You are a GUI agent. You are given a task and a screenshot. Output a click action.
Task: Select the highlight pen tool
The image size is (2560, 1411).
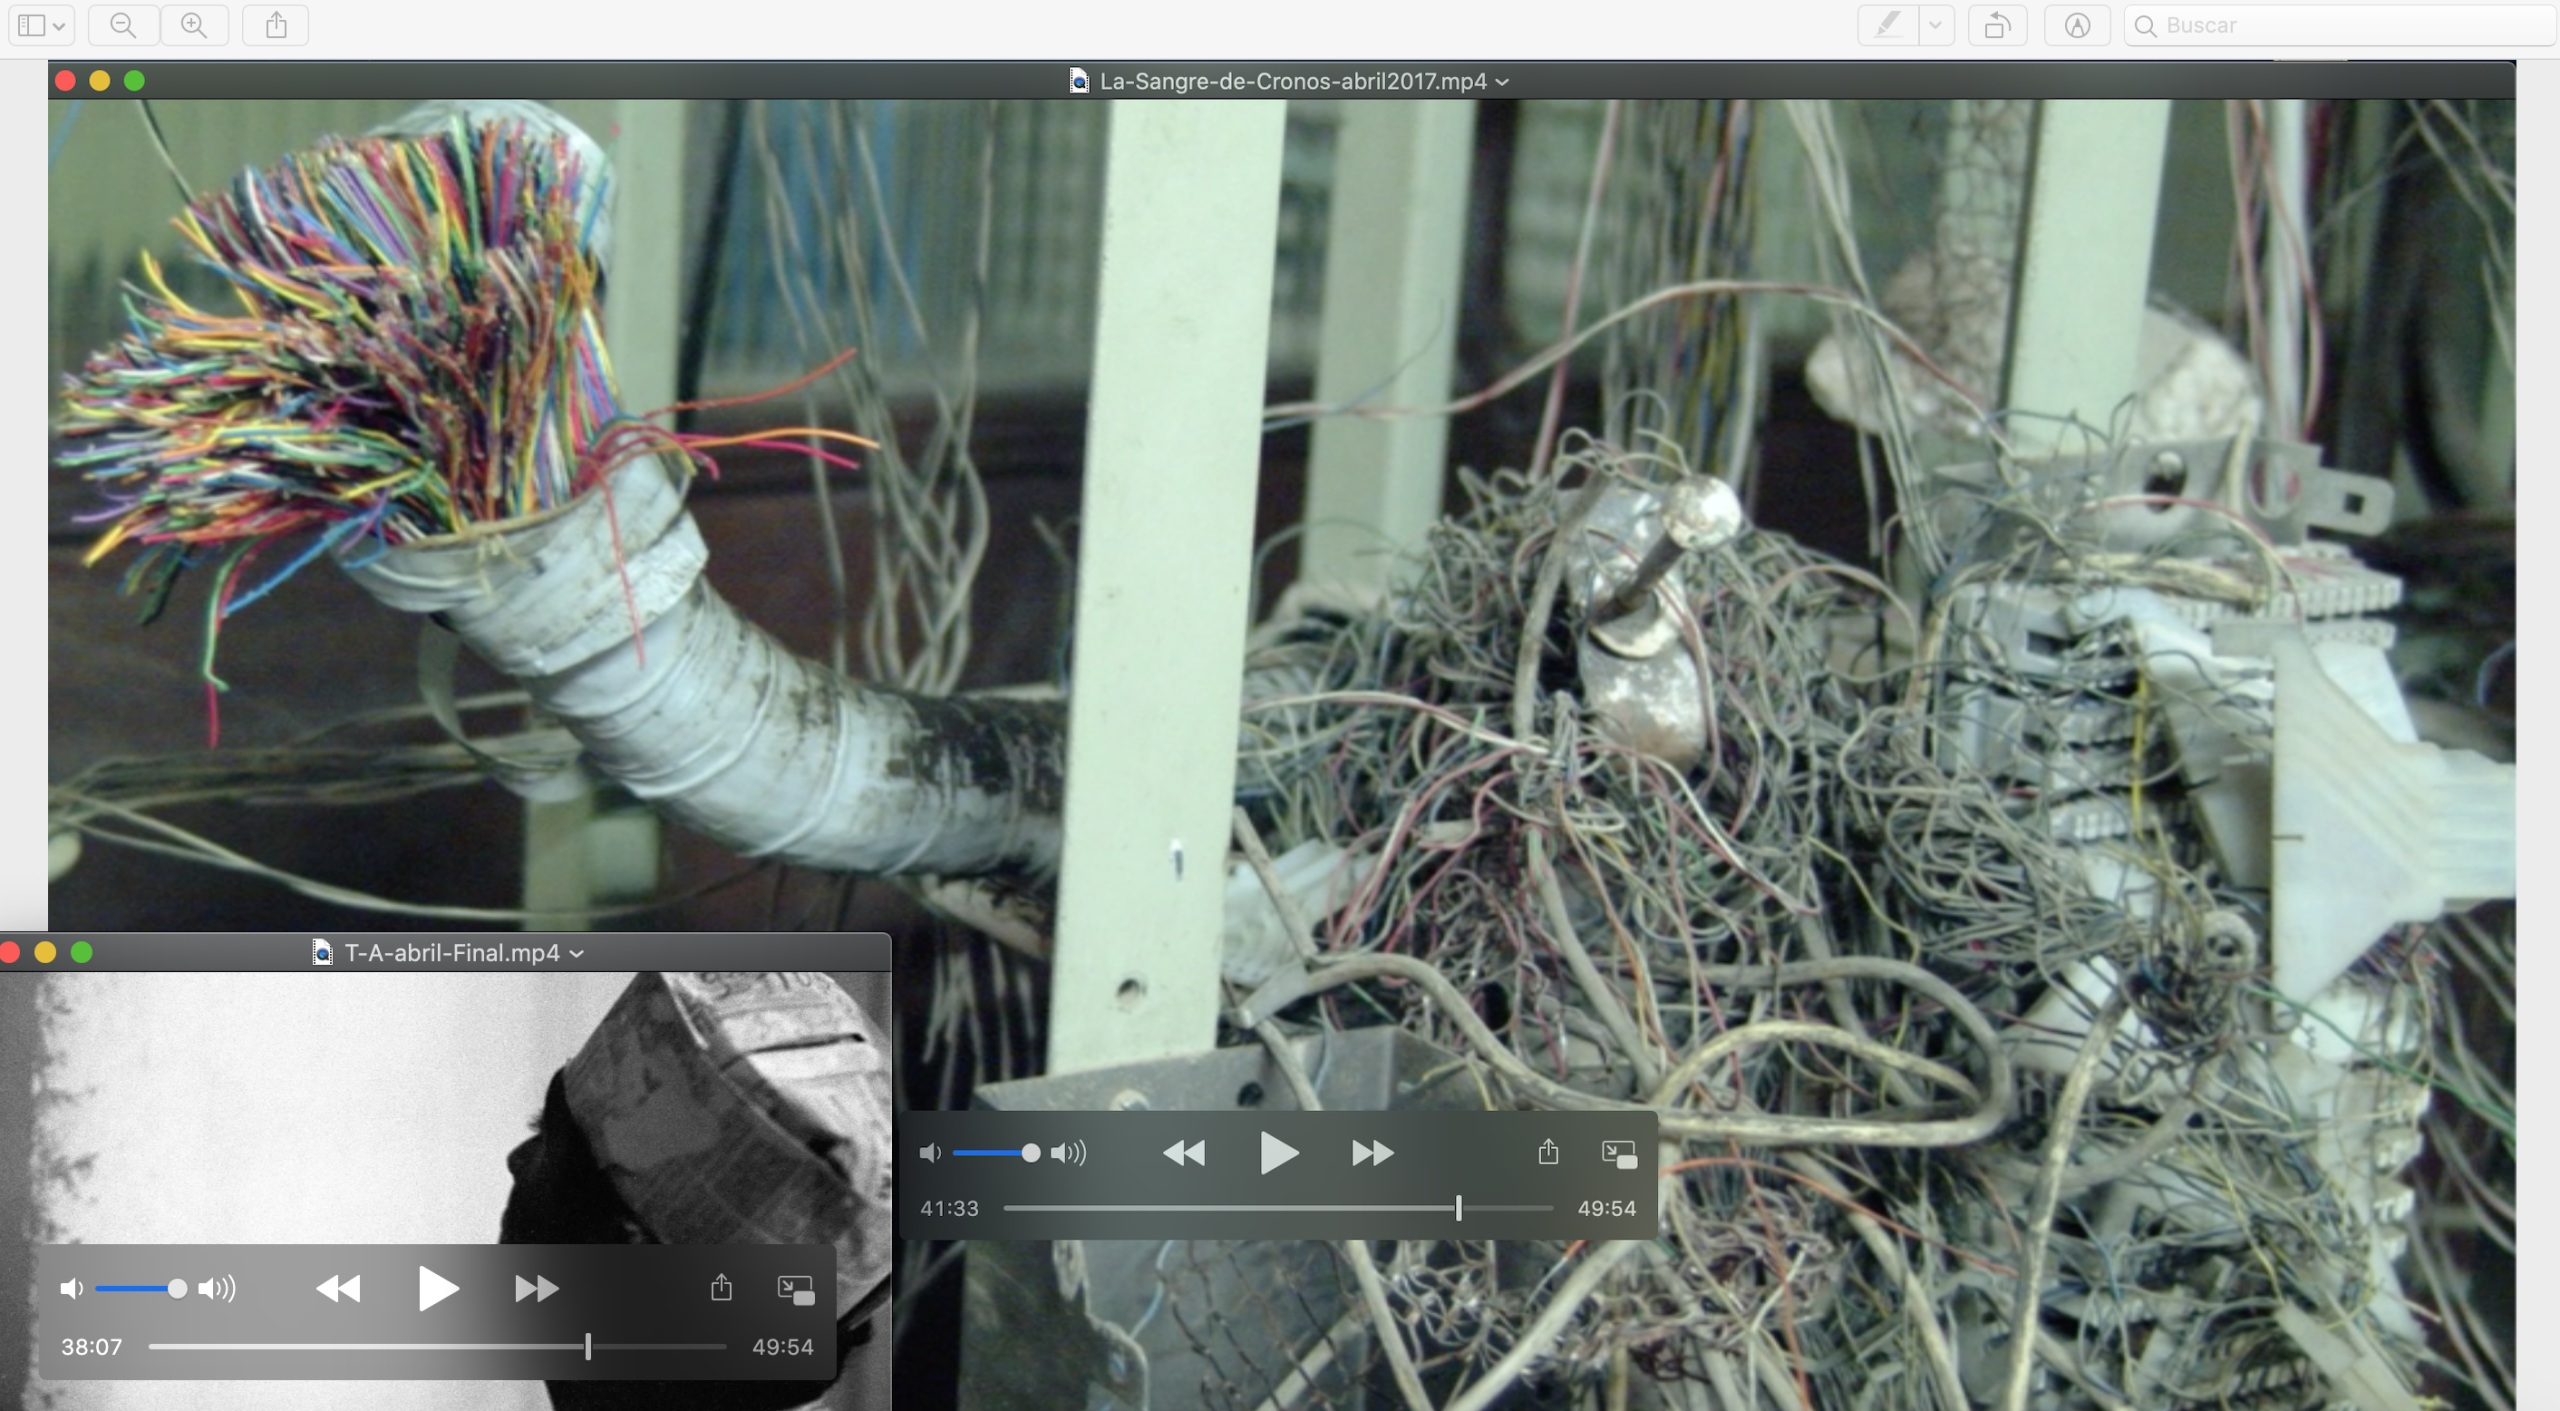(x=1888, y=25)
